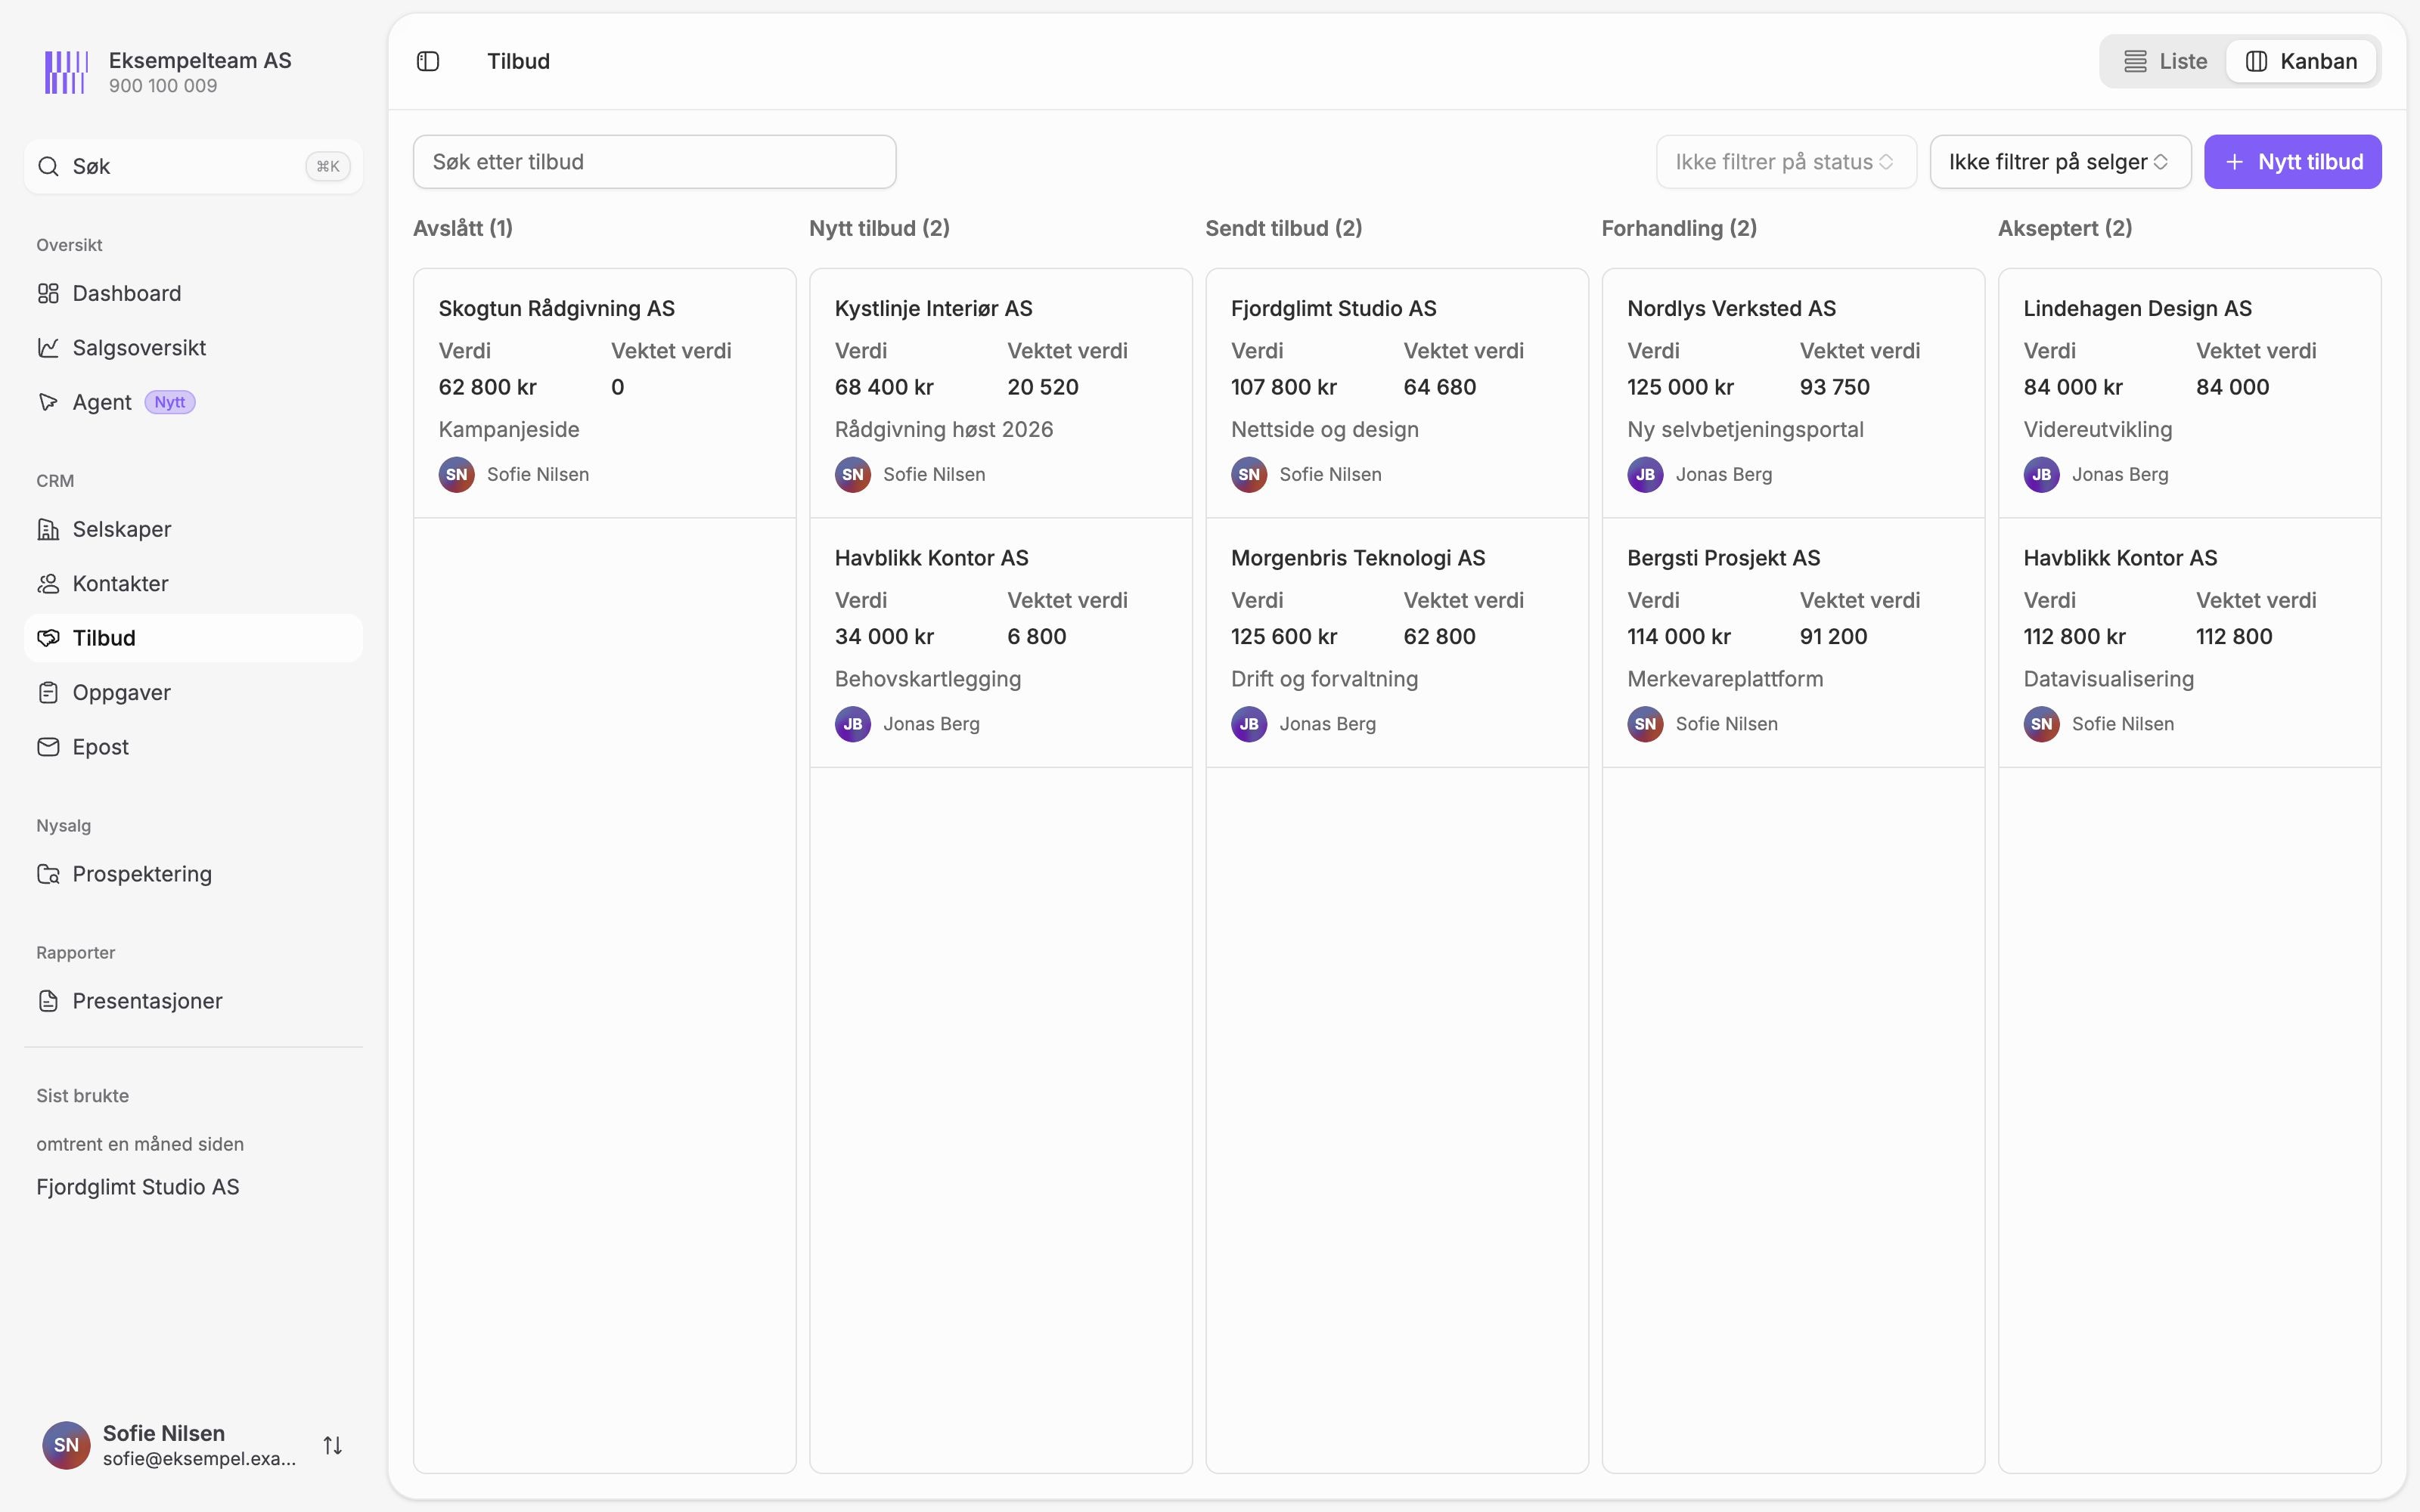
Task: Open the status filter dropdown
Action: click(x=1786, y=162)
